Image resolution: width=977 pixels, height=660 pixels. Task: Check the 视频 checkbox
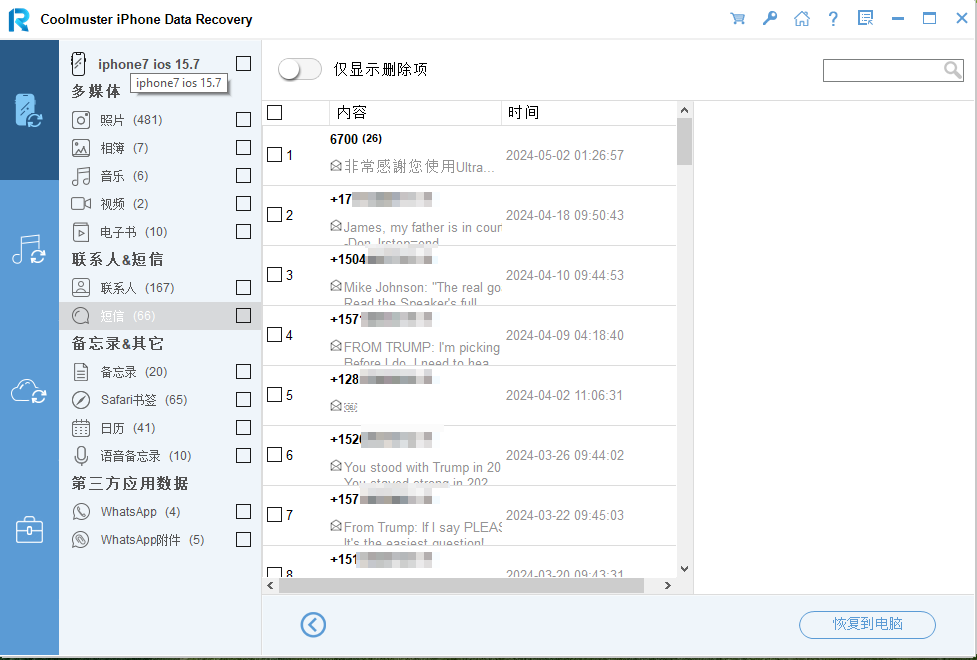point(244,203)
